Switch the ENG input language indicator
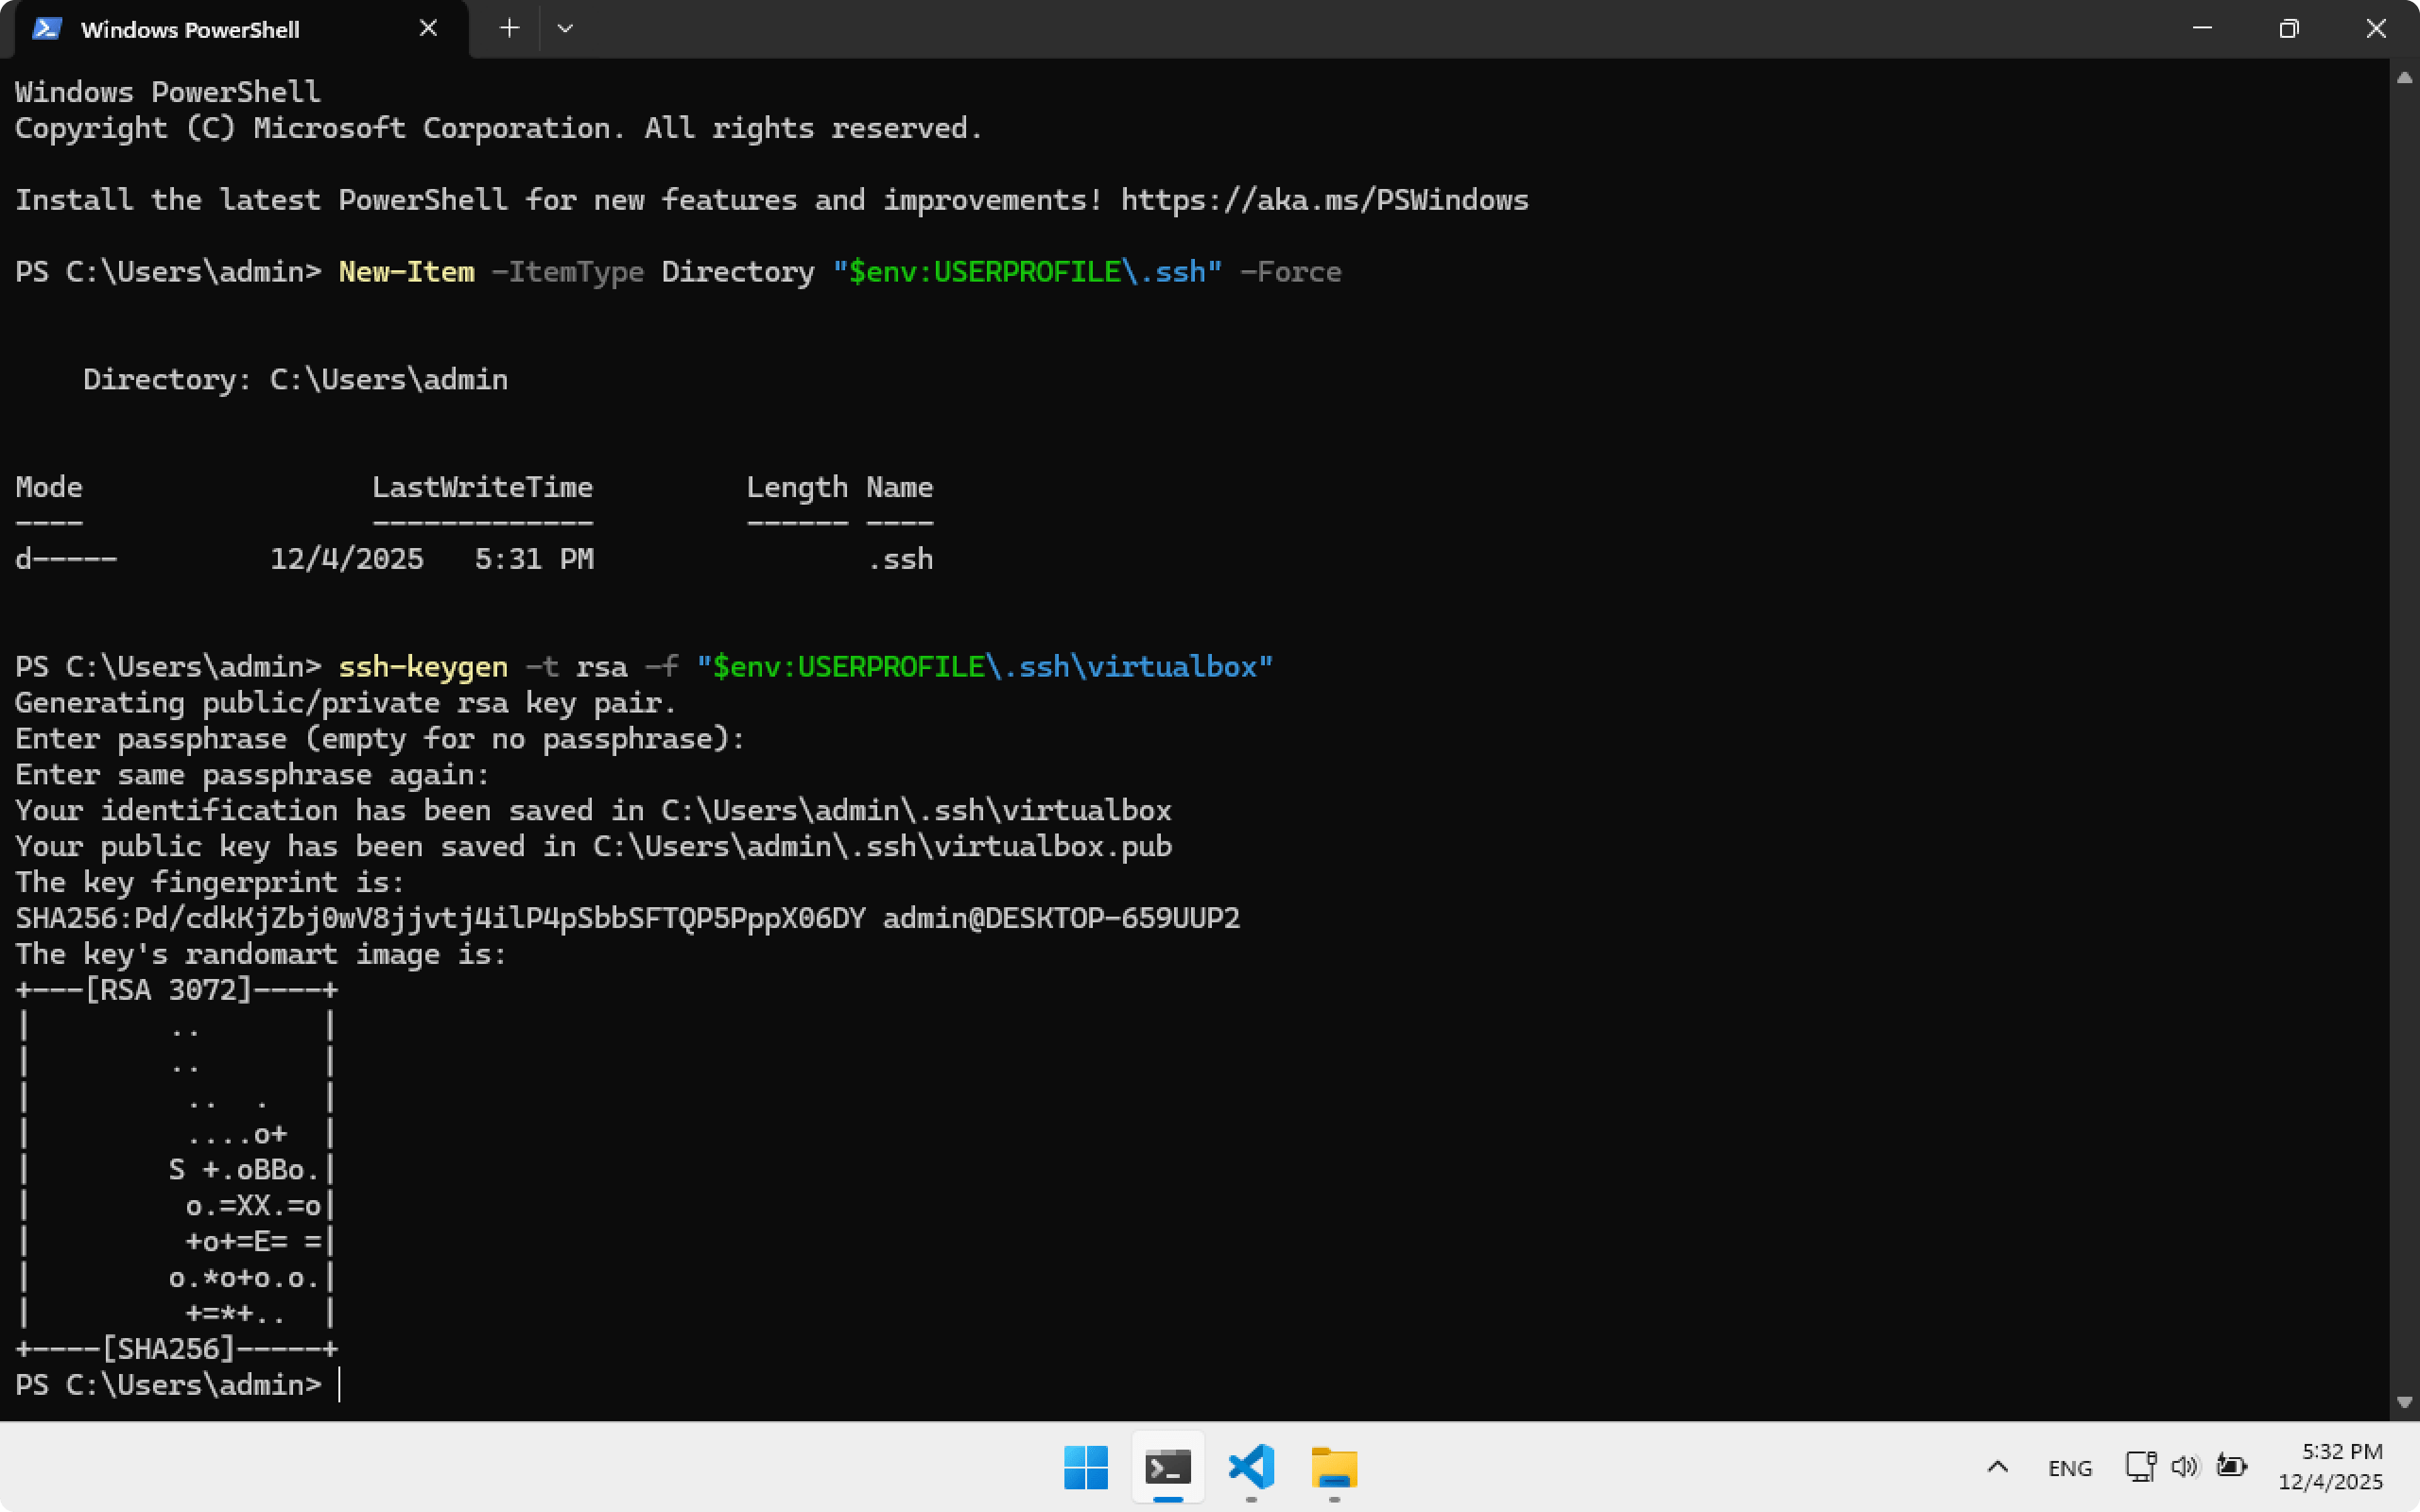 (2069, 1467)
